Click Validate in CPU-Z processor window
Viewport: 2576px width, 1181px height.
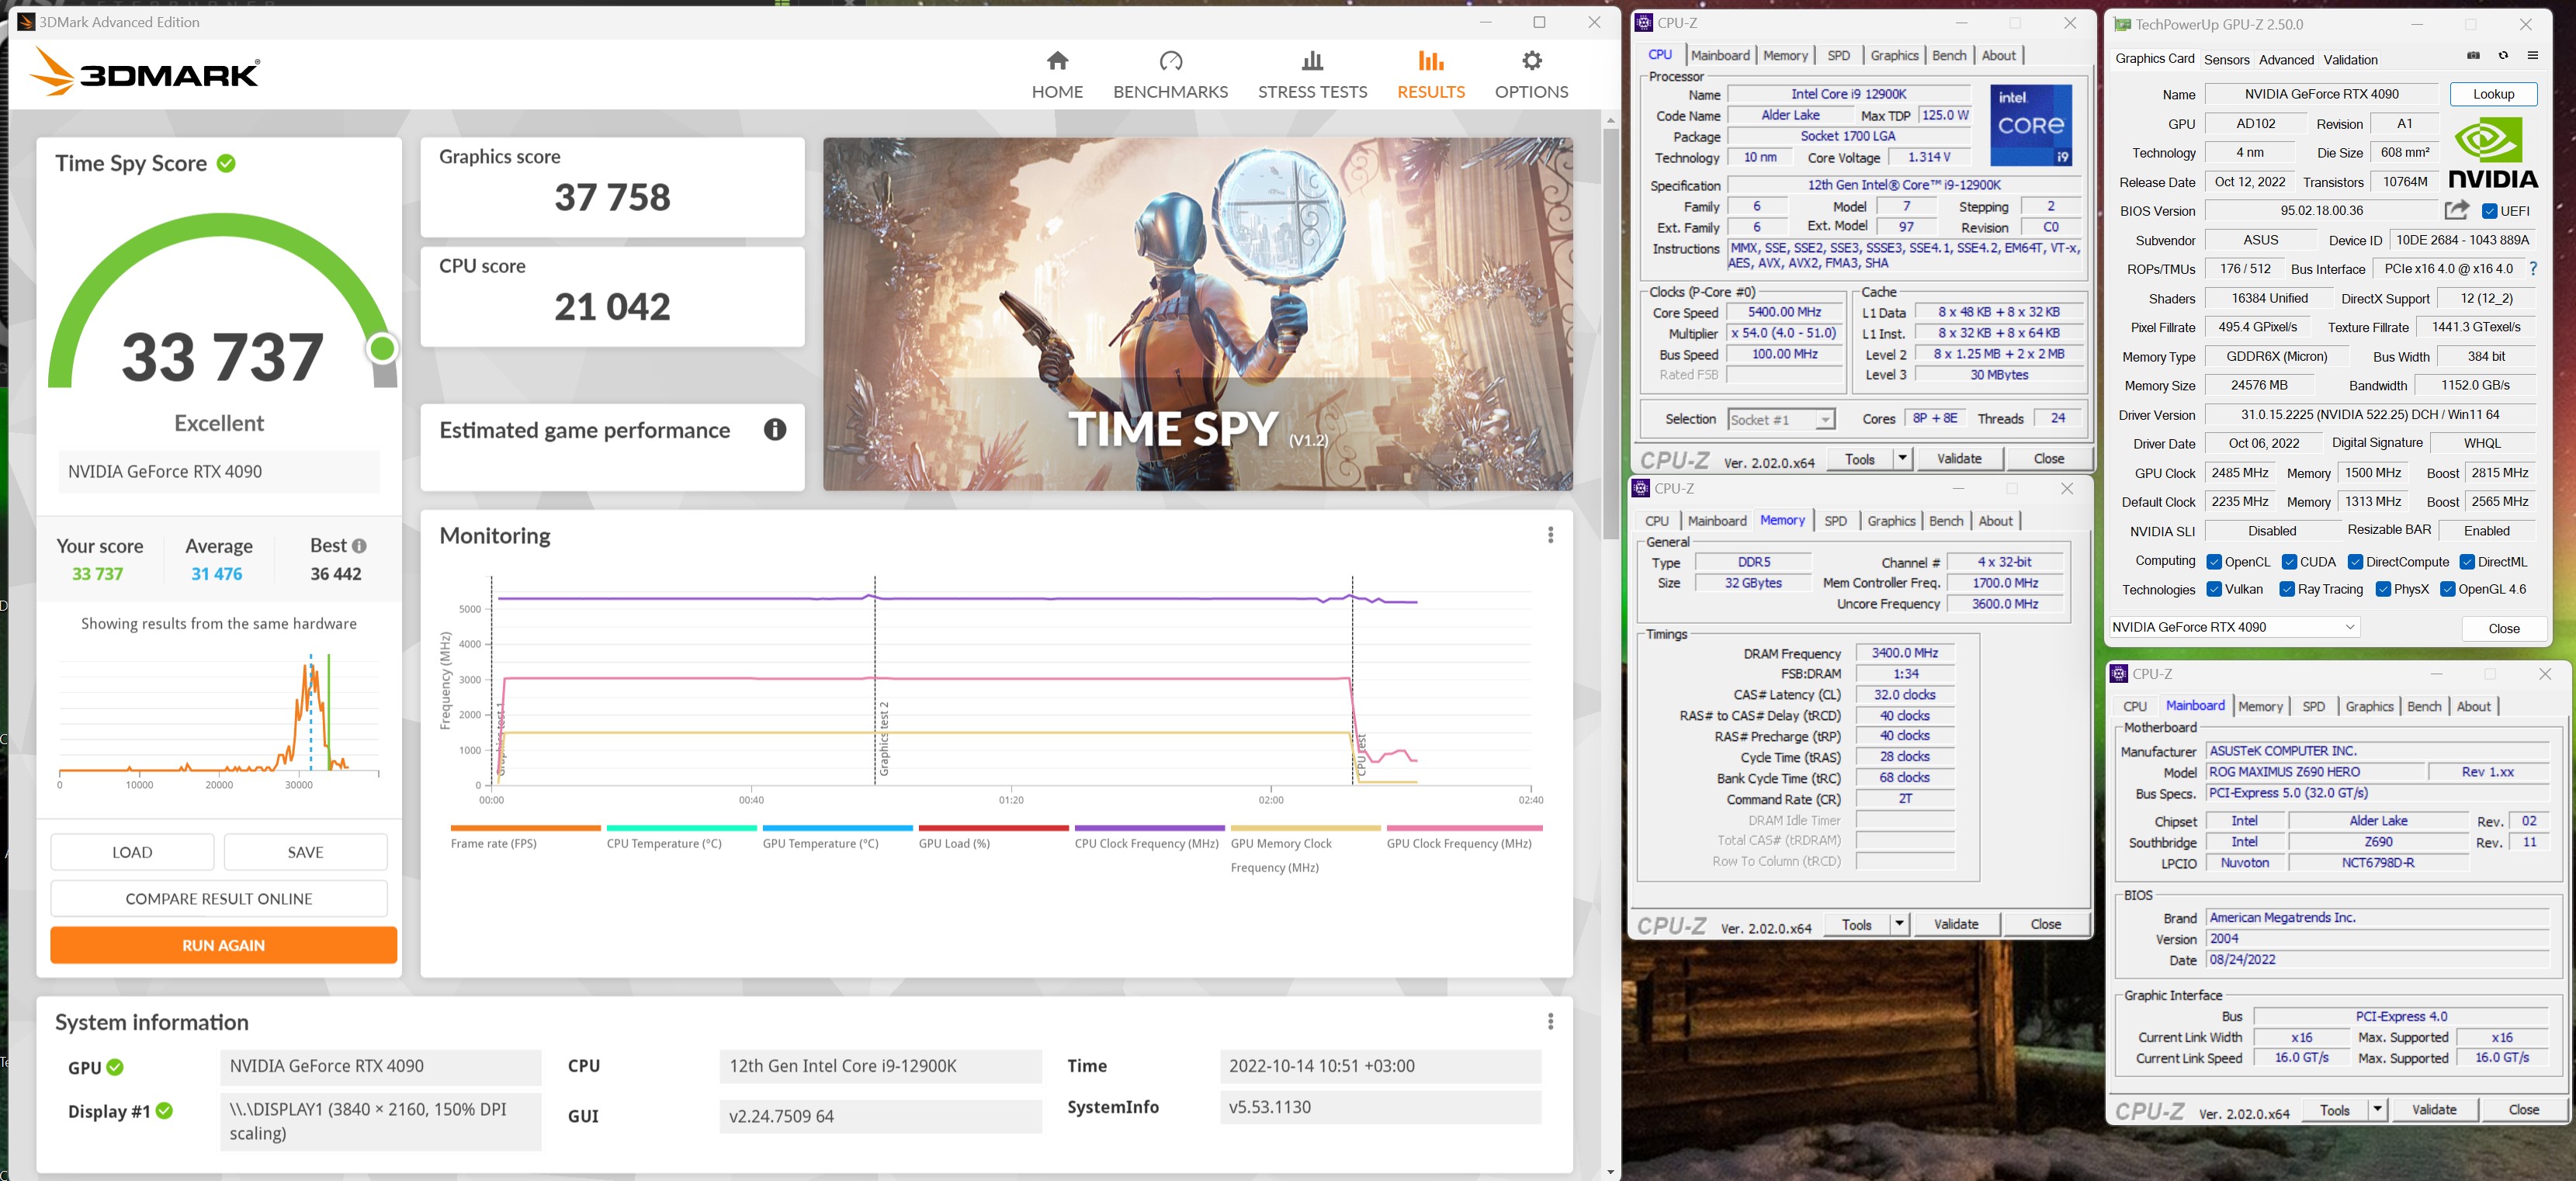point(1958,459)
